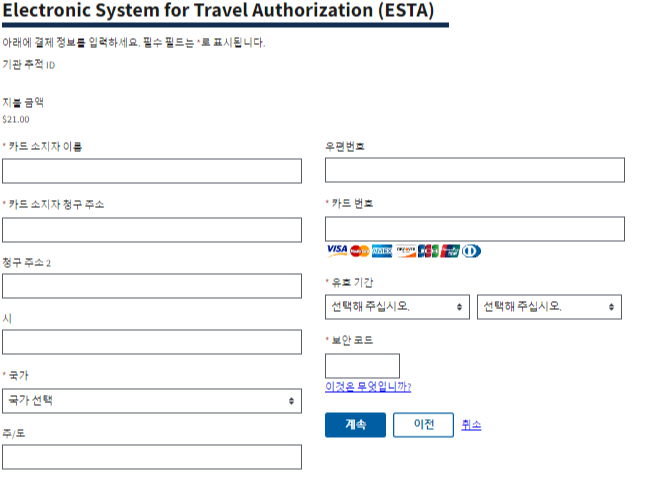Viewport: 645px width, 483px height.
Task: Focus the 주/도 state input field
Action: (152, 457)
